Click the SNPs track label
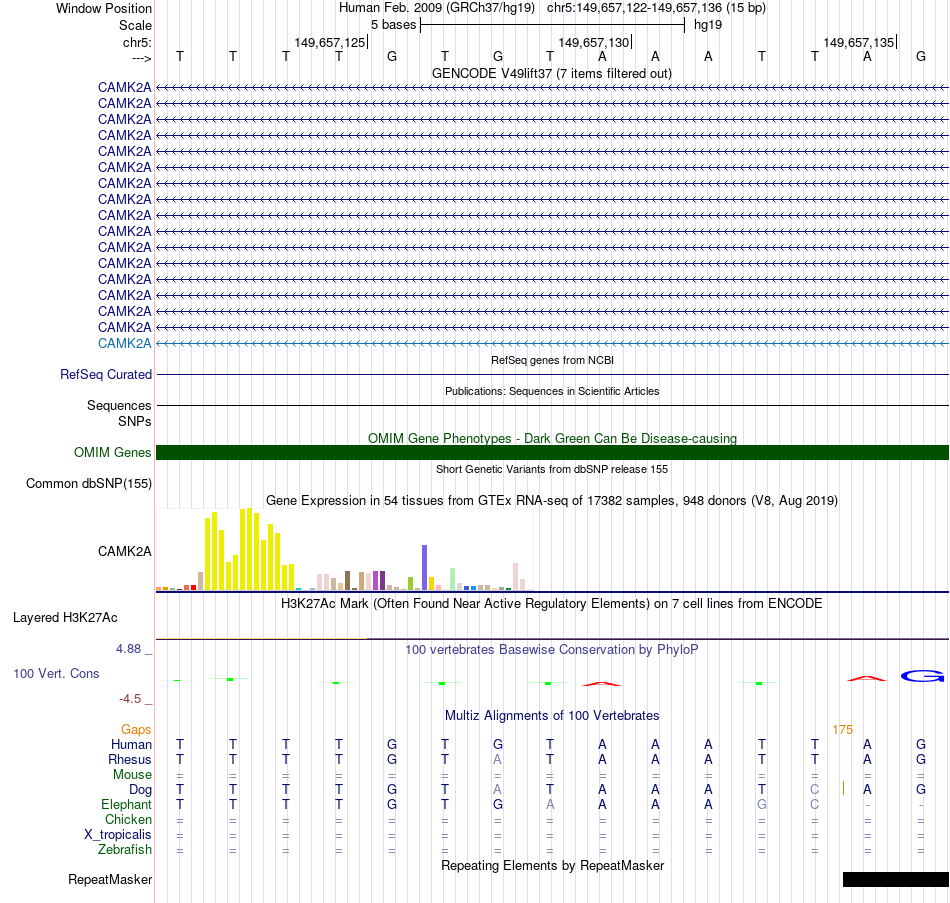 pyautogui.click(x=135, y=421)
